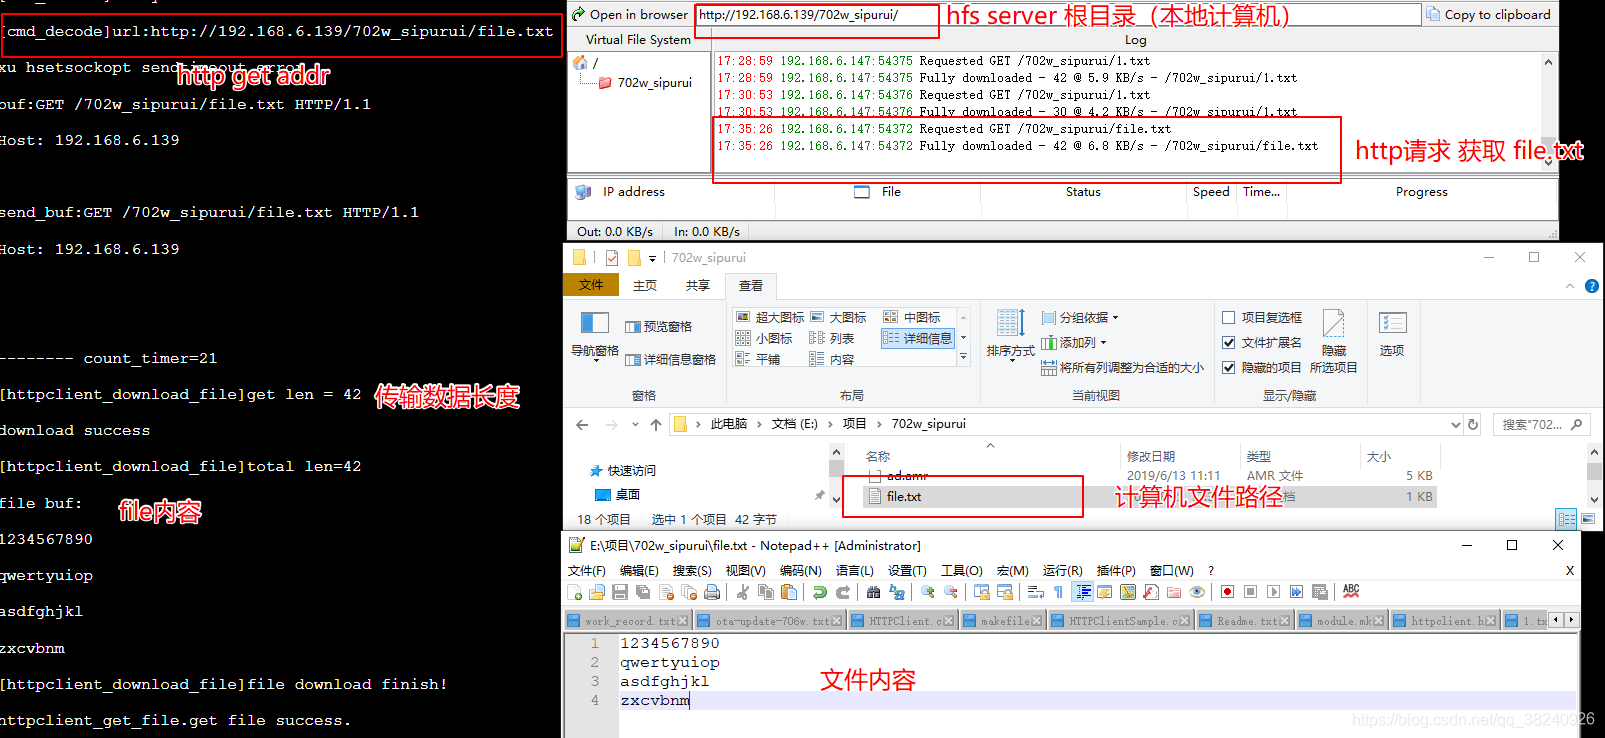Click the Print icon in Notepad++ toolbar

[712, 592]
